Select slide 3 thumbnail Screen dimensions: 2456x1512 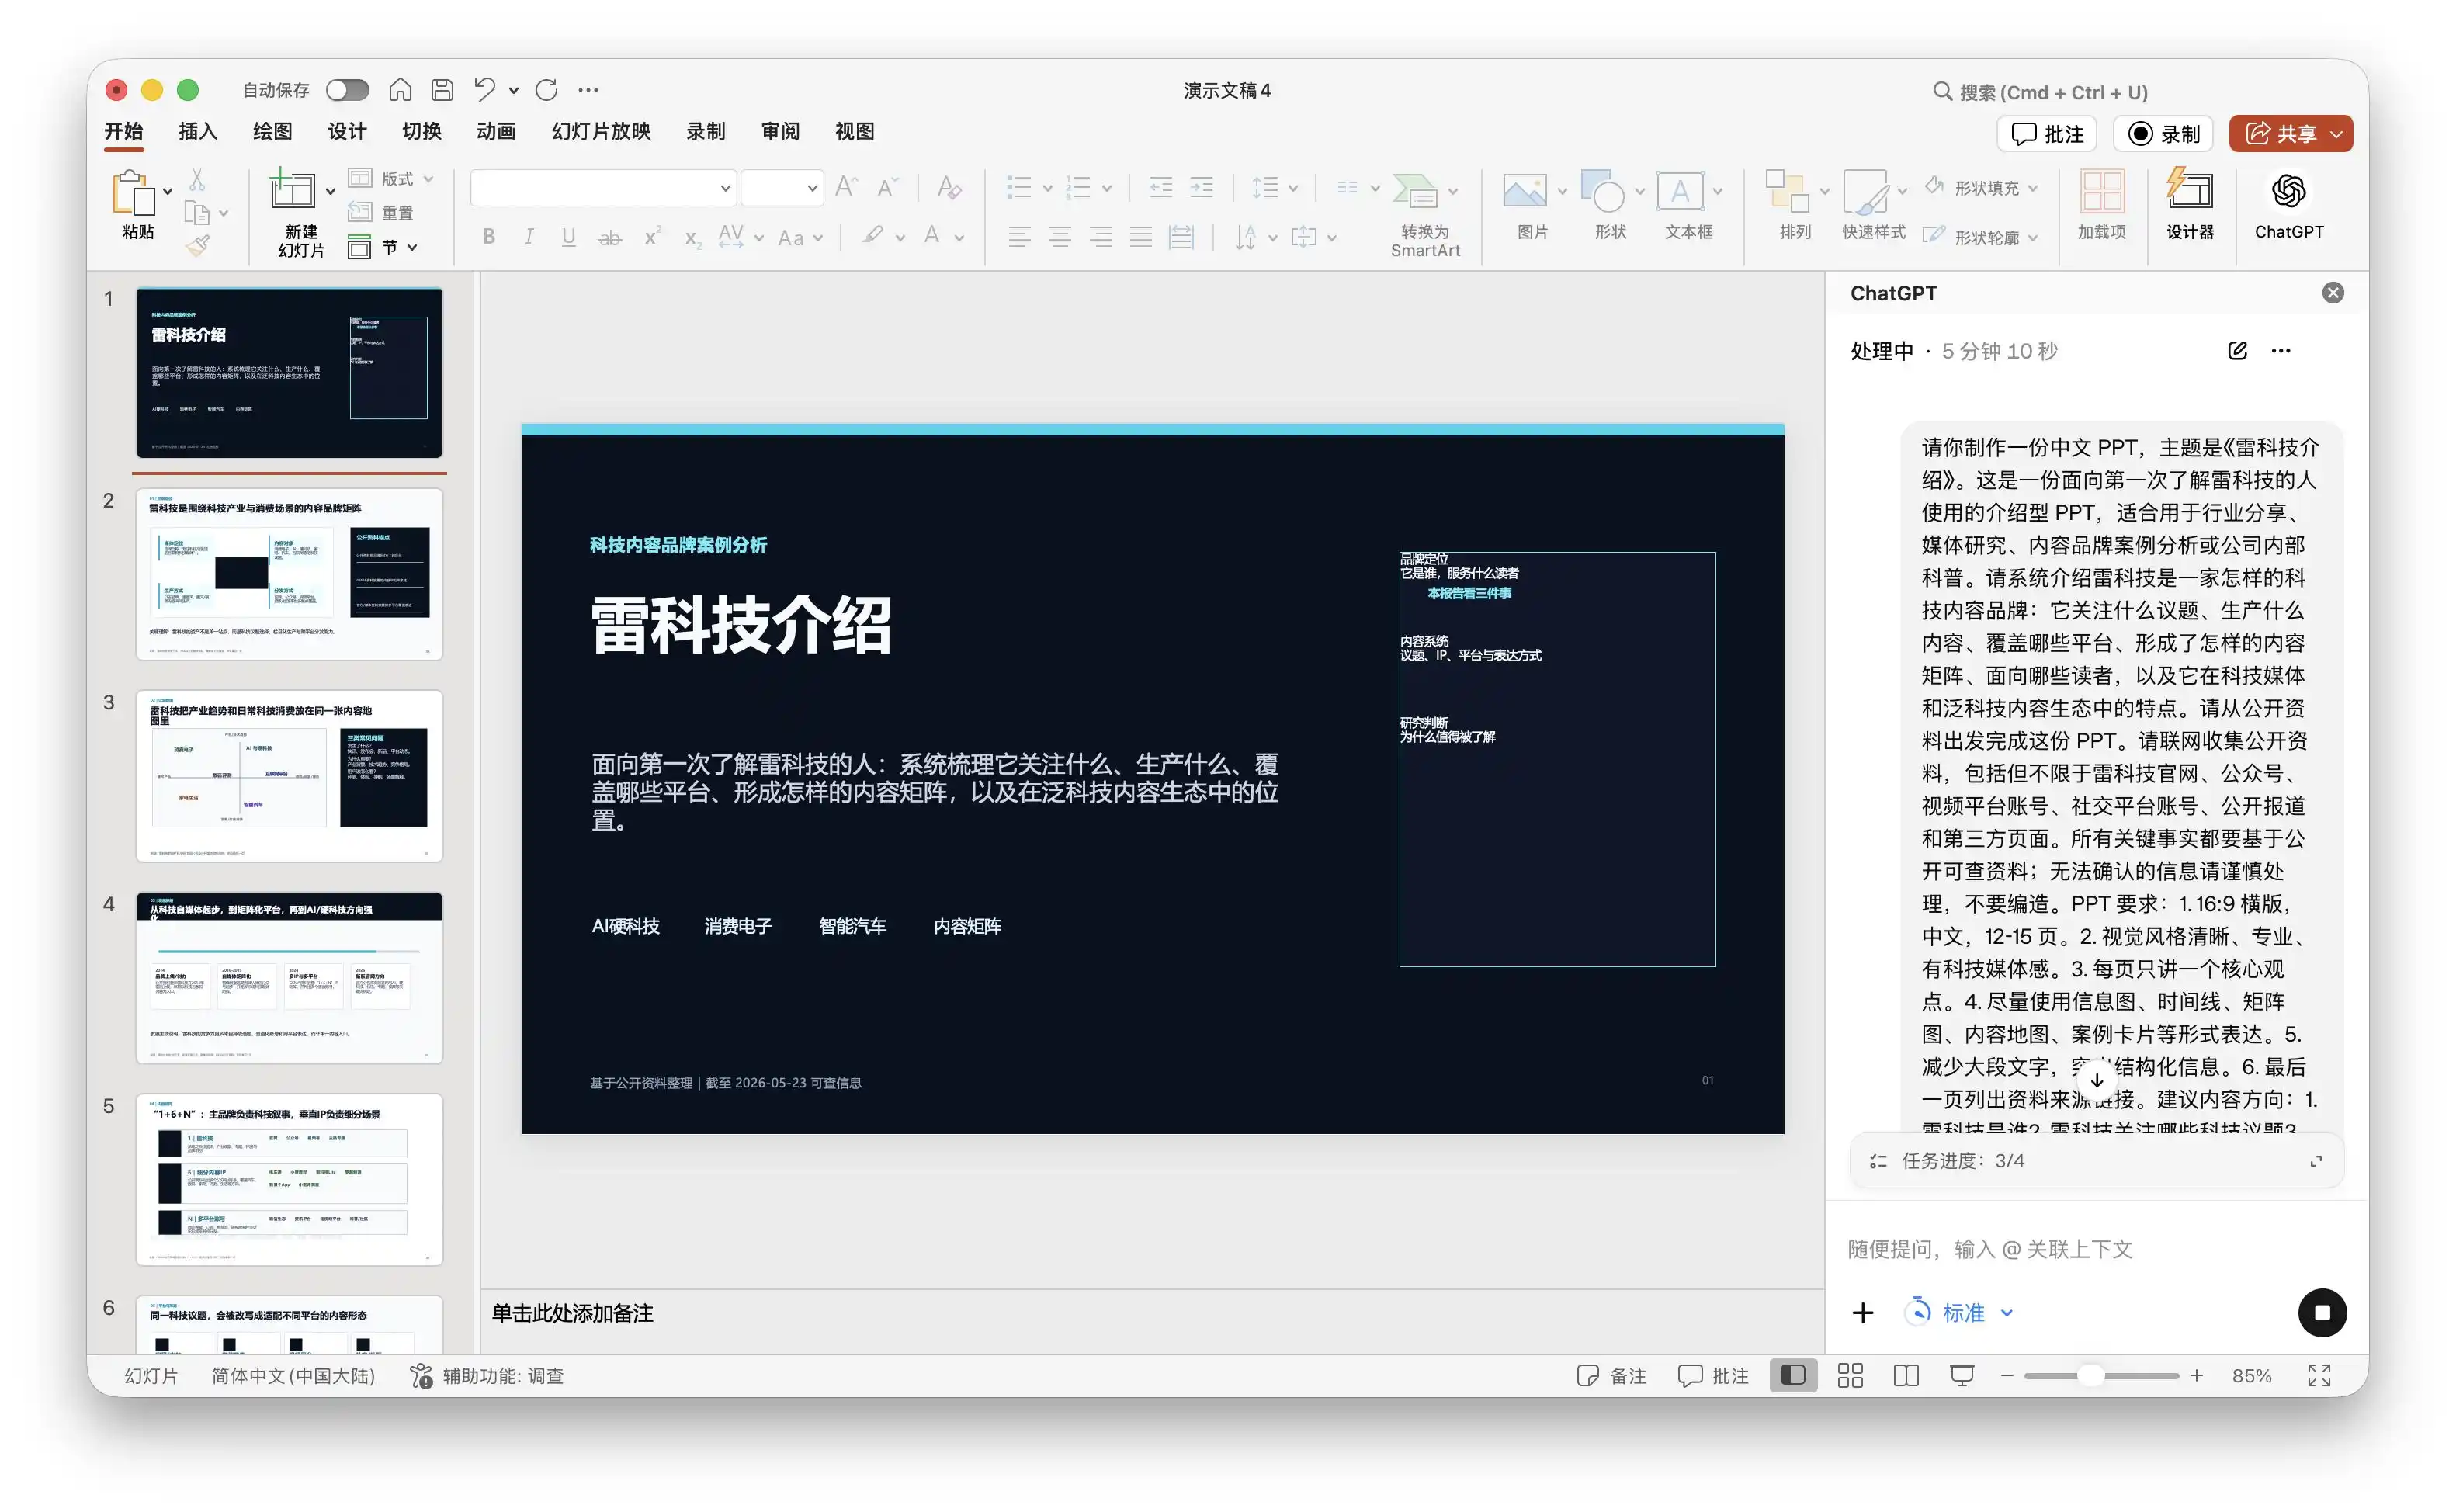tap(289, 776)
